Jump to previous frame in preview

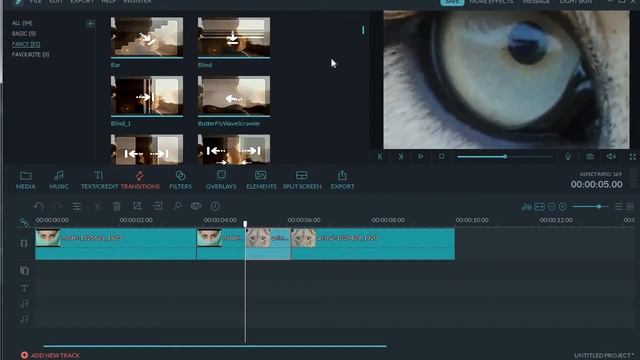tap(380, 156)
